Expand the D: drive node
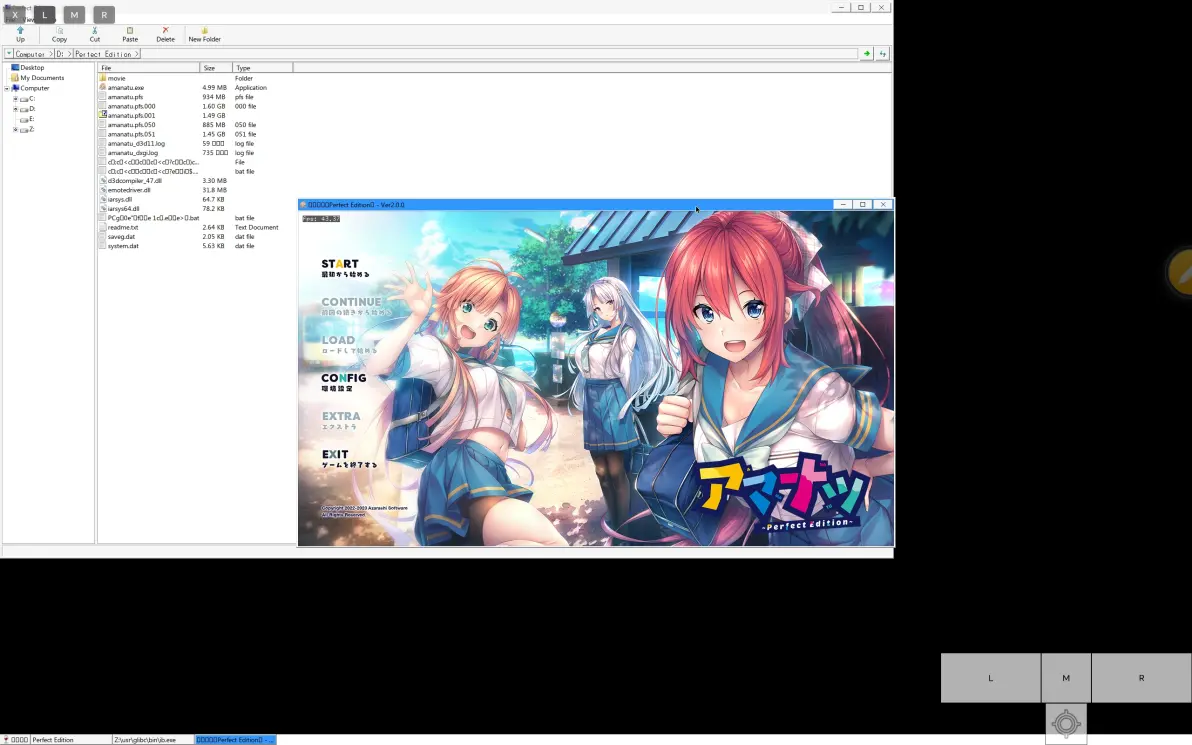This screenshot has height=745, width=1192. (15, 109)
